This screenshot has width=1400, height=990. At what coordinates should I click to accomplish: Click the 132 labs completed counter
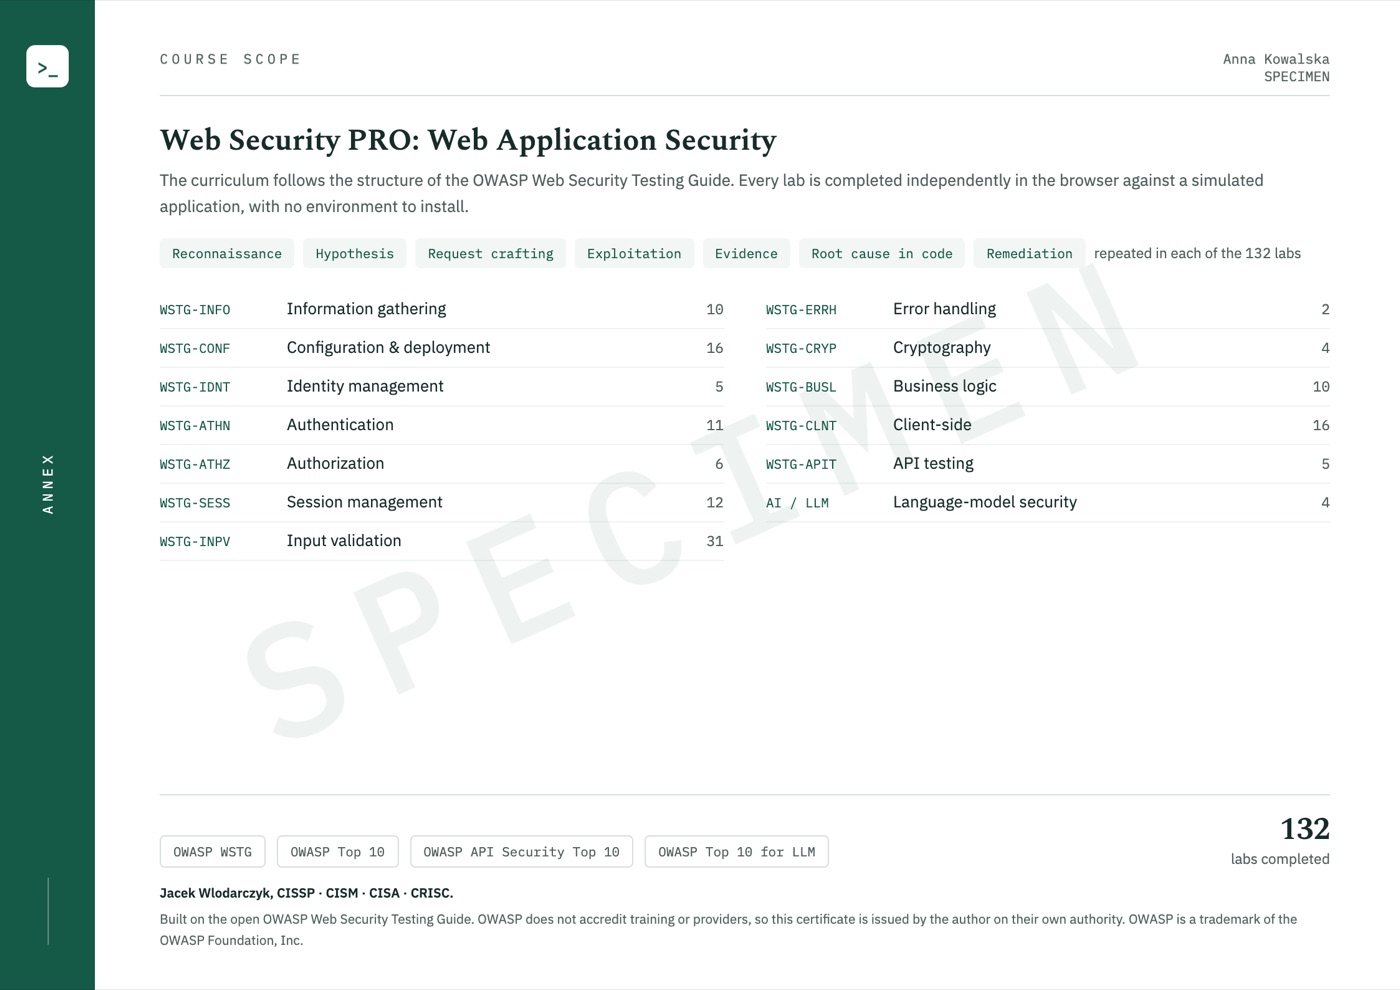1280,841
